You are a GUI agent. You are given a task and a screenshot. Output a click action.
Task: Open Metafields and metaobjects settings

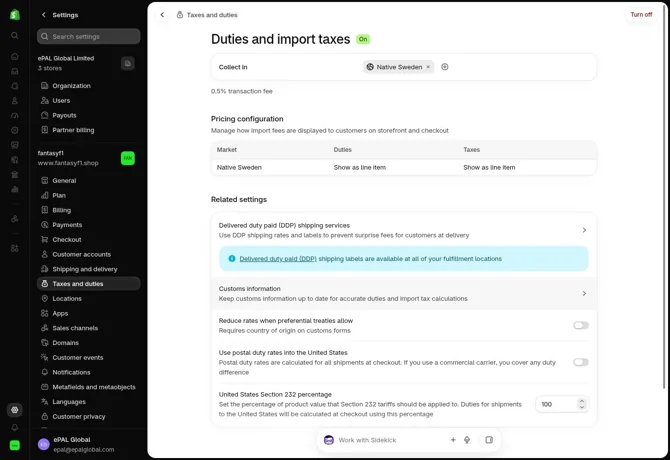[x=88, y=387]
